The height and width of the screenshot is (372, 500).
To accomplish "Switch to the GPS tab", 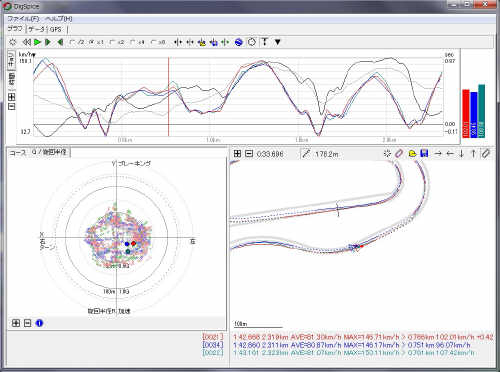I will click(56, 29).
